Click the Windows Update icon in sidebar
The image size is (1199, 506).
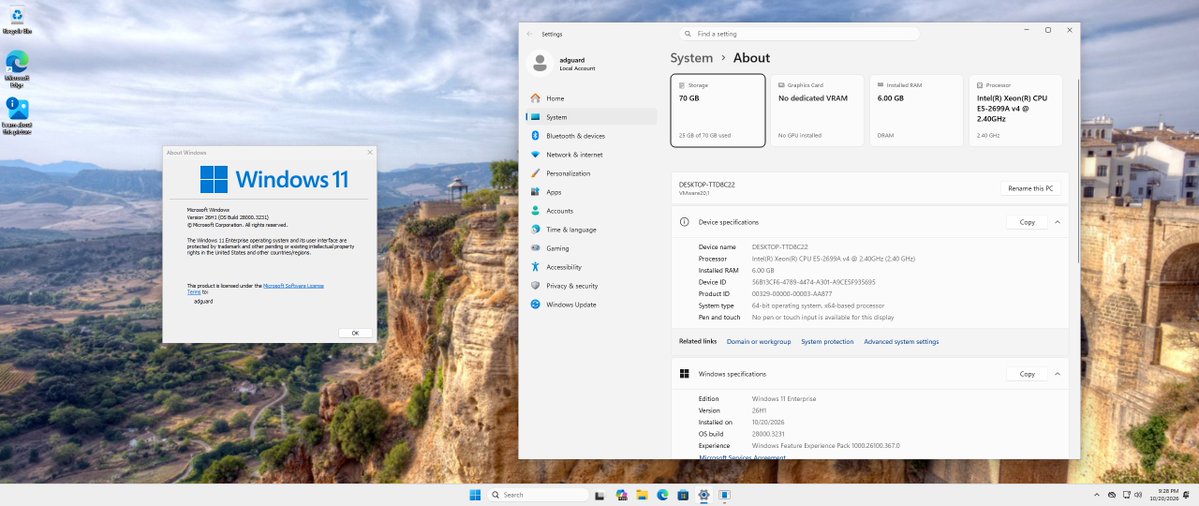[535, 304]
